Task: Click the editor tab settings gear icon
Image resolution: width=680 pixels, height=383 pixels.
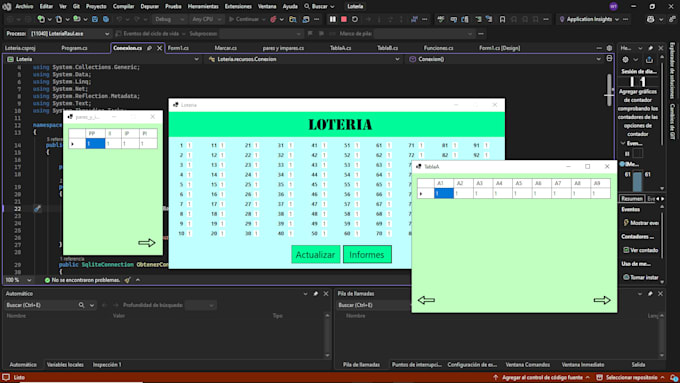Action: [609, 48]
